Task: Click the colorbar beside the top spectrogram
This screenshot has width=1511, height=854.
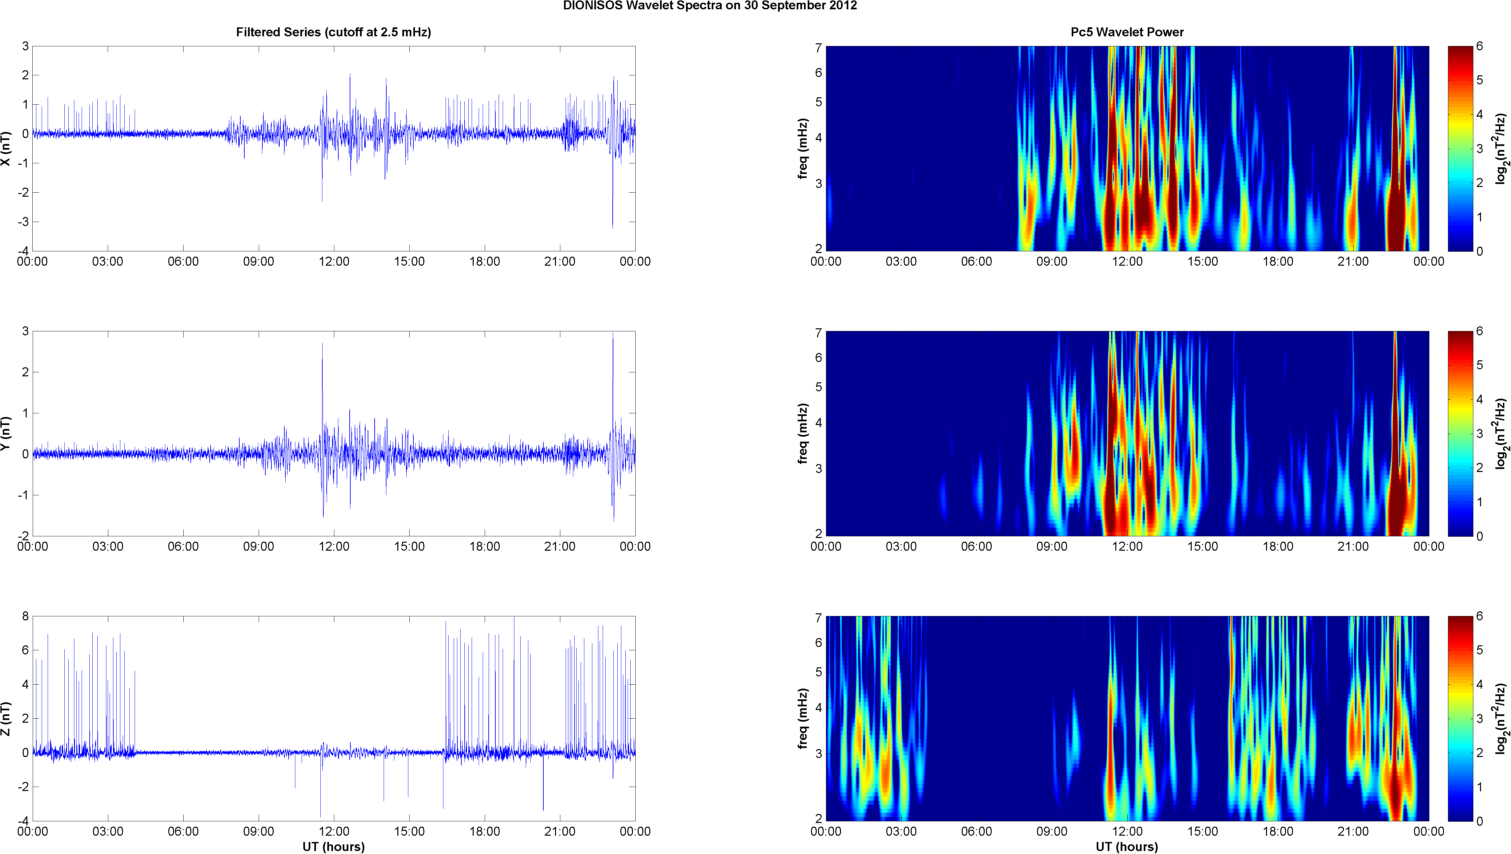Action: tap(1460, 149)
